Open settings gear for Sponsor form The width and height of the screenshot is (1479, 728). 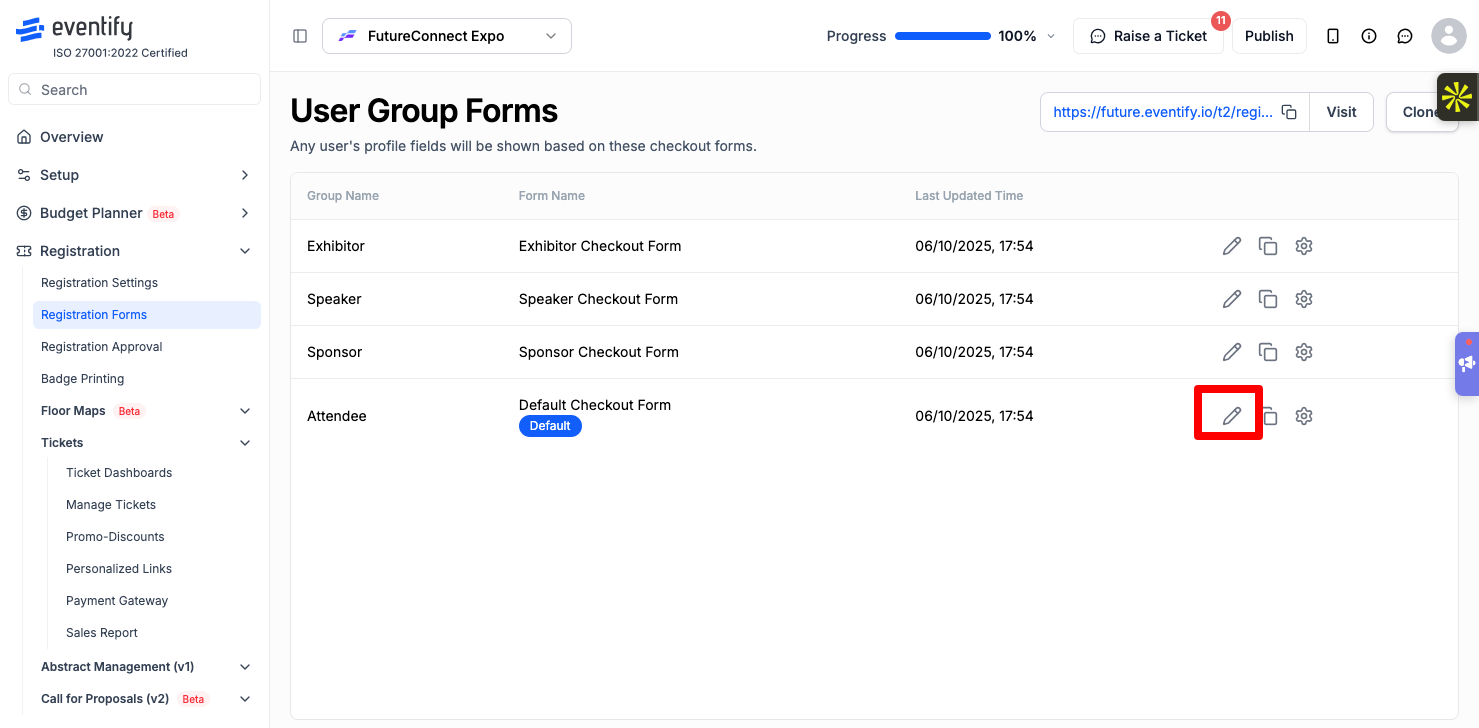(1304, 352)
